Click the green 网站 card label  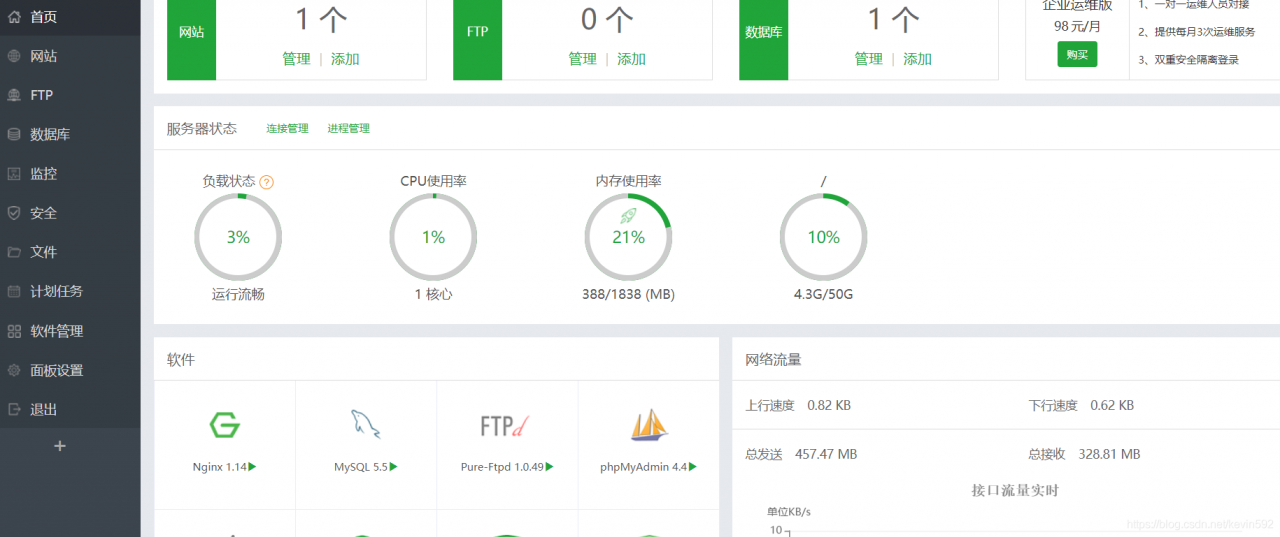click(191, 32)
